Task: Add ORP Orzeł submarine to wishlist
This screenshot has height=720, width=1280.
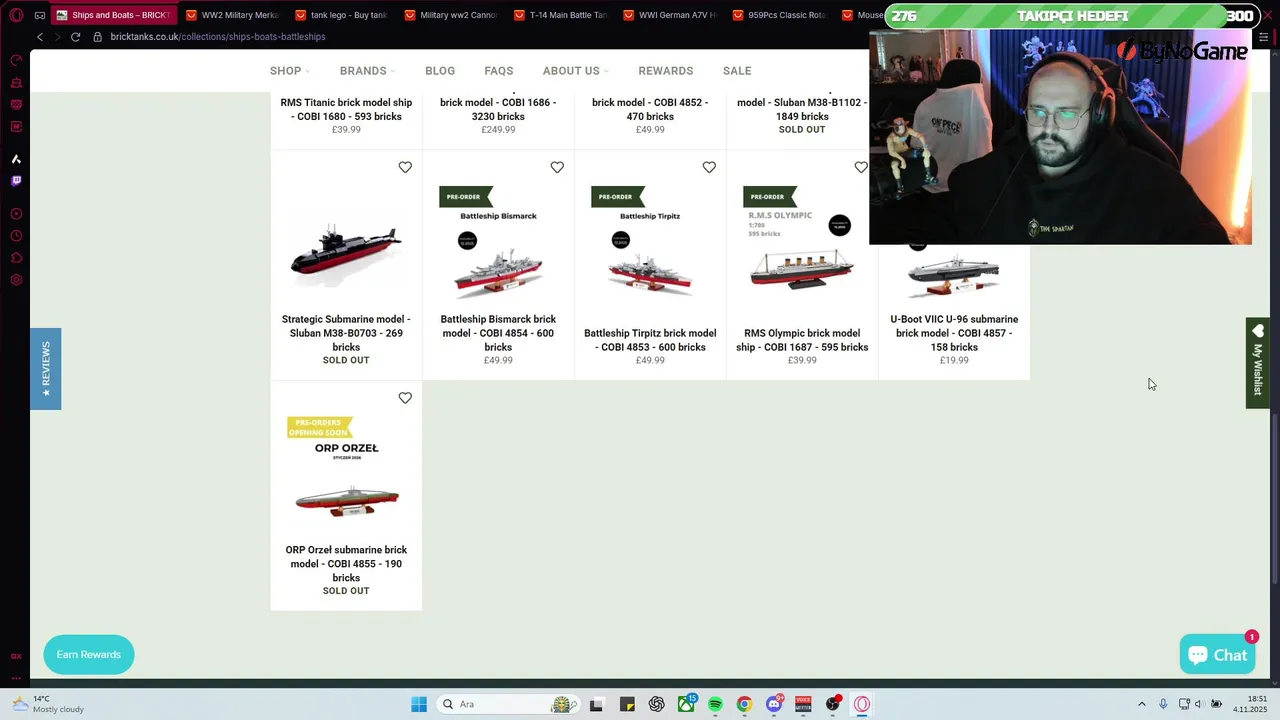Action: tap(405, 398)
